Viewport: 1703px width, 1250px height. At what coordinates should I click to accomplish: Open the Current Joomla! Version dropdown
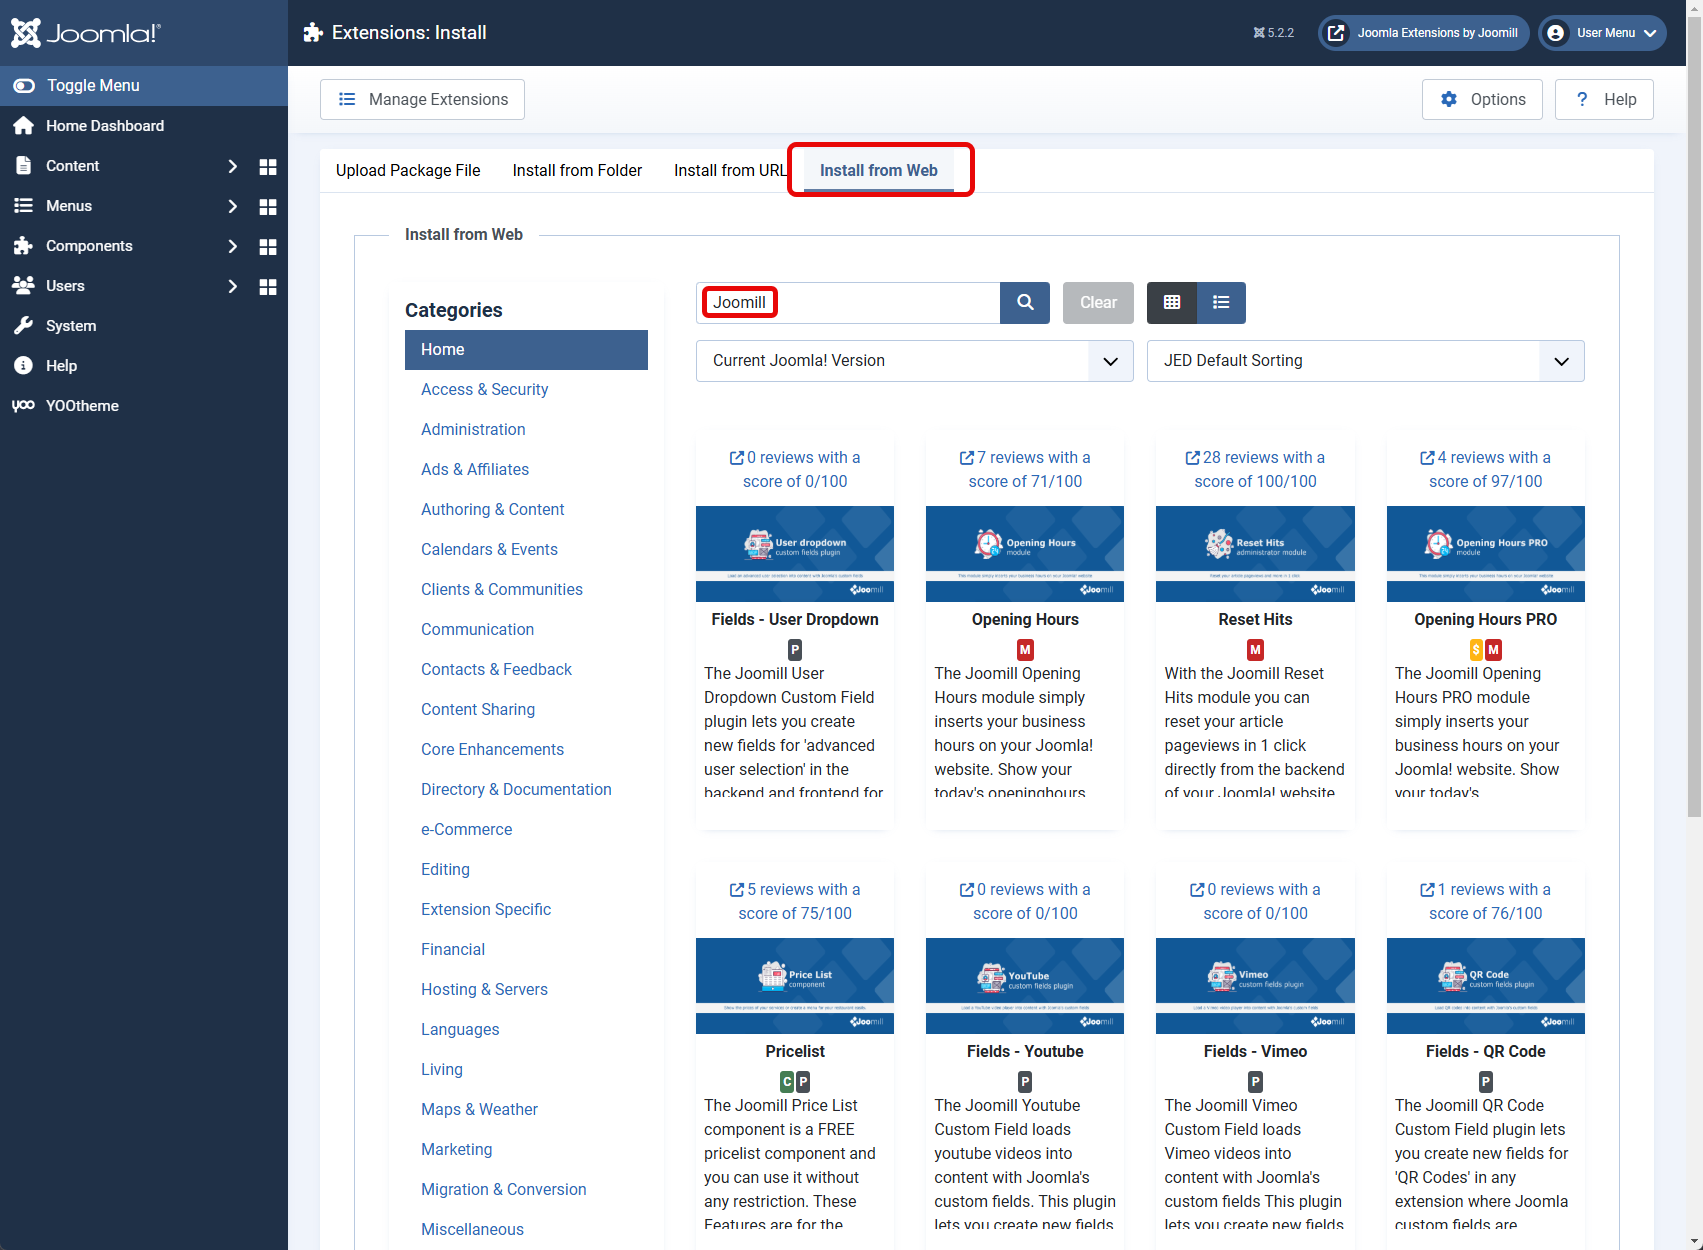[x=914, y=361]
